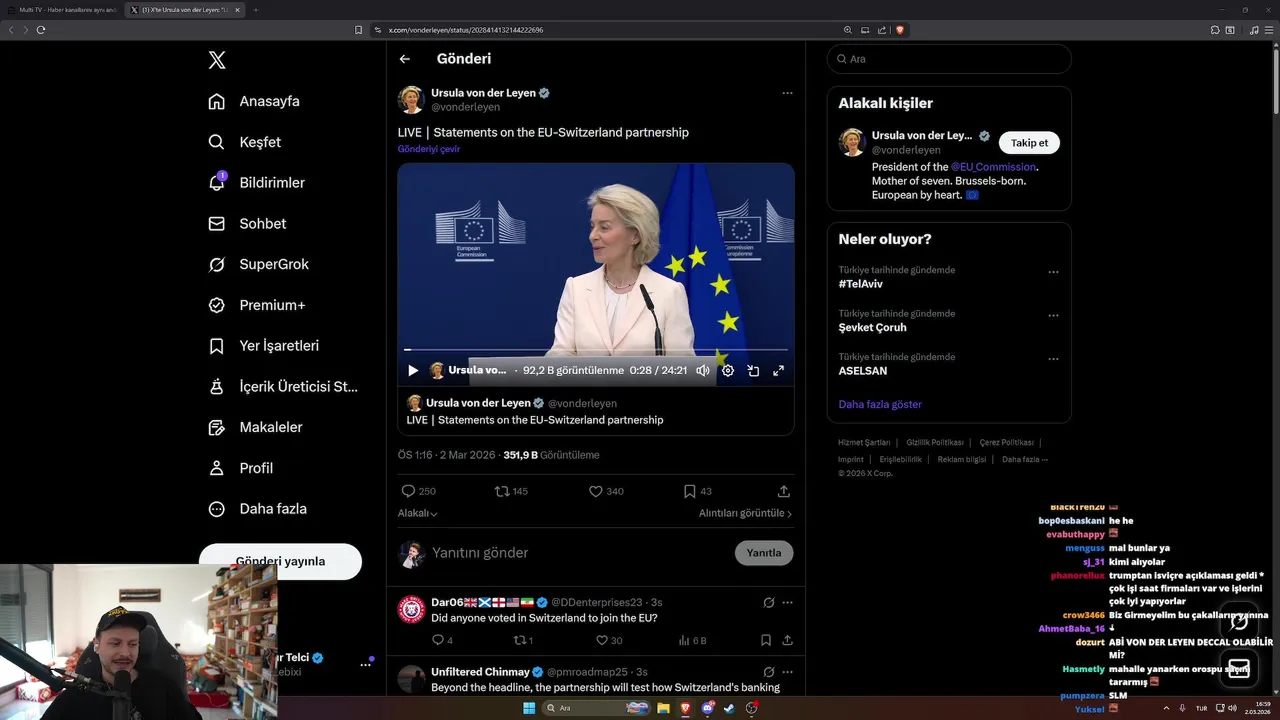Click Gönderiyi çevir translate link

(x=429, y=149)
